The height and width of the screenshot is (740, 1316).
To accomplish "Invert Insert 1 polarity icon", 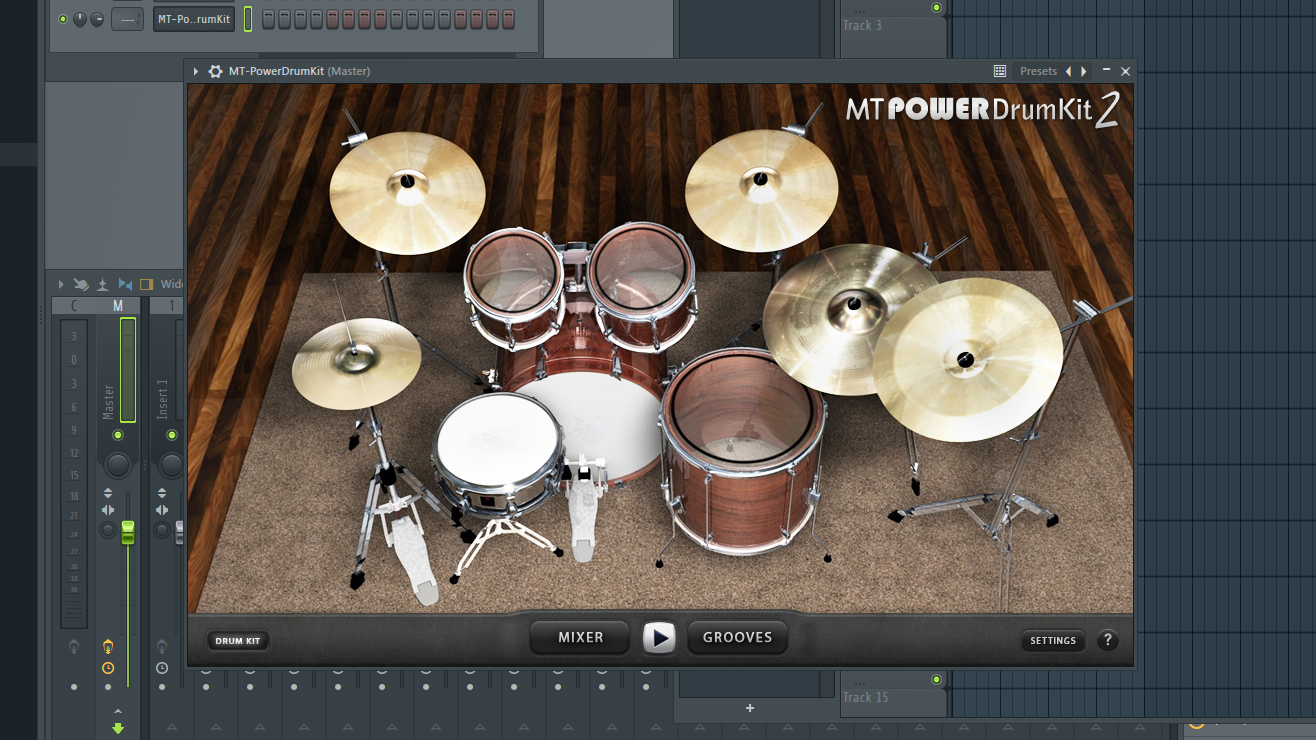I will pos(162,493).
